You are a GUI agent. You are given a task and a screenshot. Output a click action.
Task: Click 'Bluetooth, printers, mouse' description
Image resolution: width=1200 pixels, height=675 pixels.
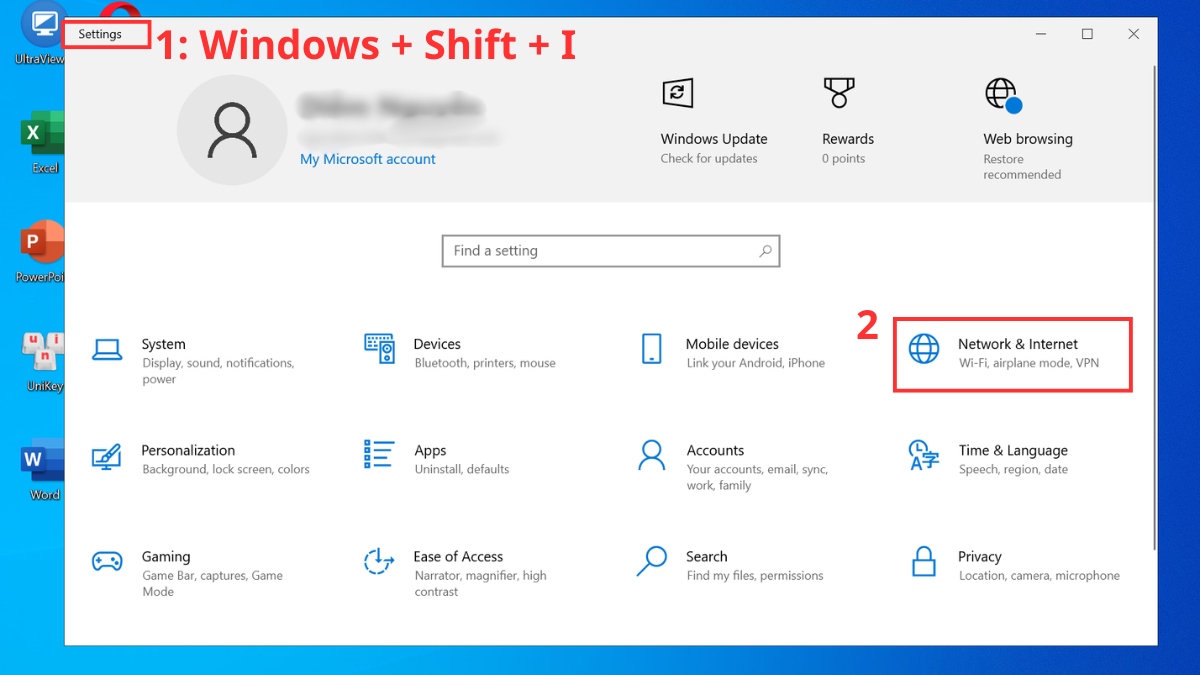pos(485,363)
